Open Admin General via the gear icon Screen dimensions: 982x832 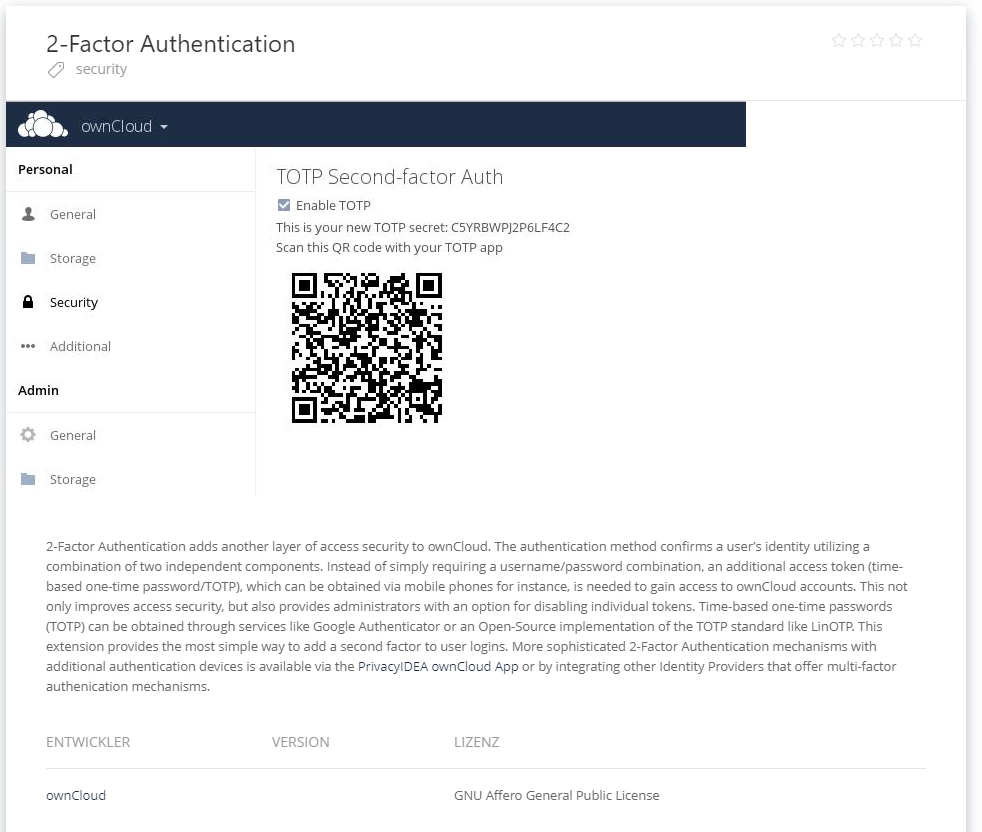tap(28, 435)
